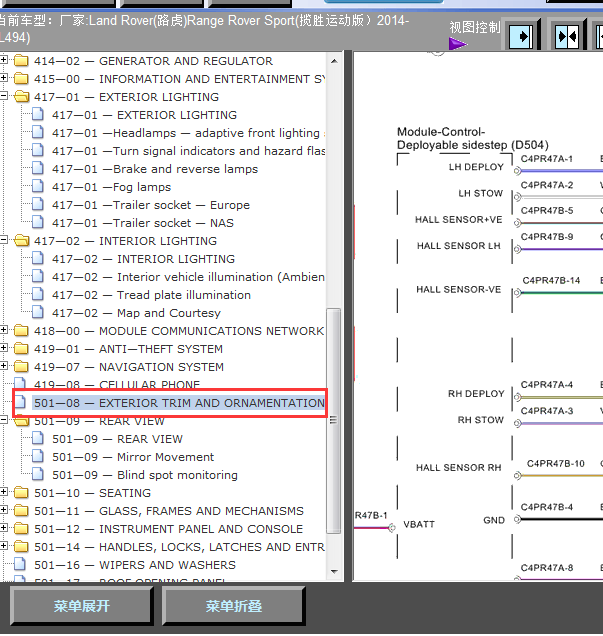
Task: Click the document icon for Blind spot monitoring
Action: tap(38, 474)
